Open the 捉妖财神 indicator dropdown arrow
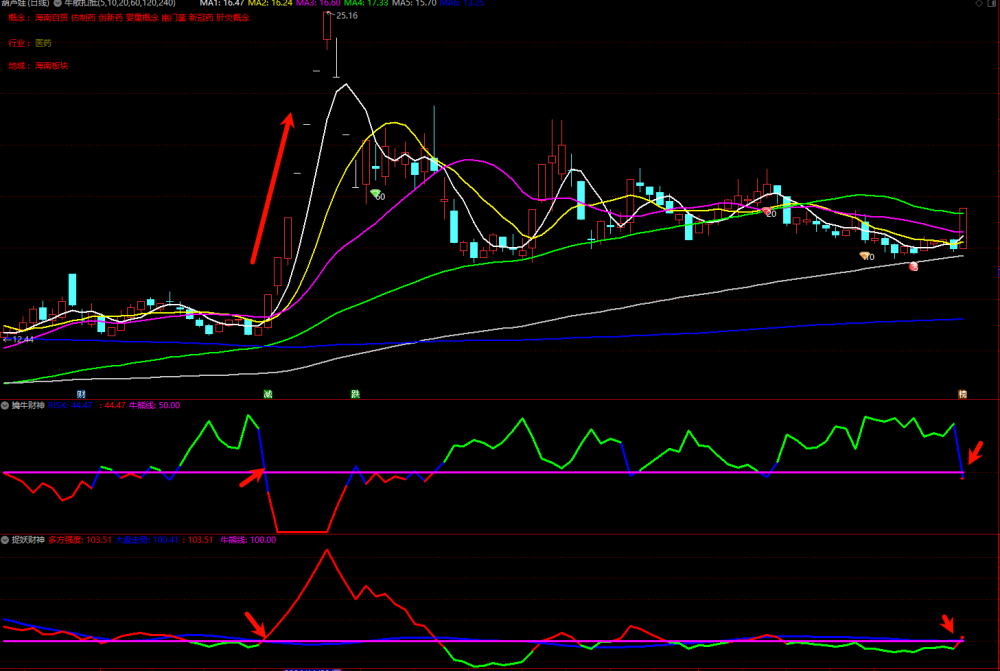Screen dimensions: 1000x671 coord(5,540)
